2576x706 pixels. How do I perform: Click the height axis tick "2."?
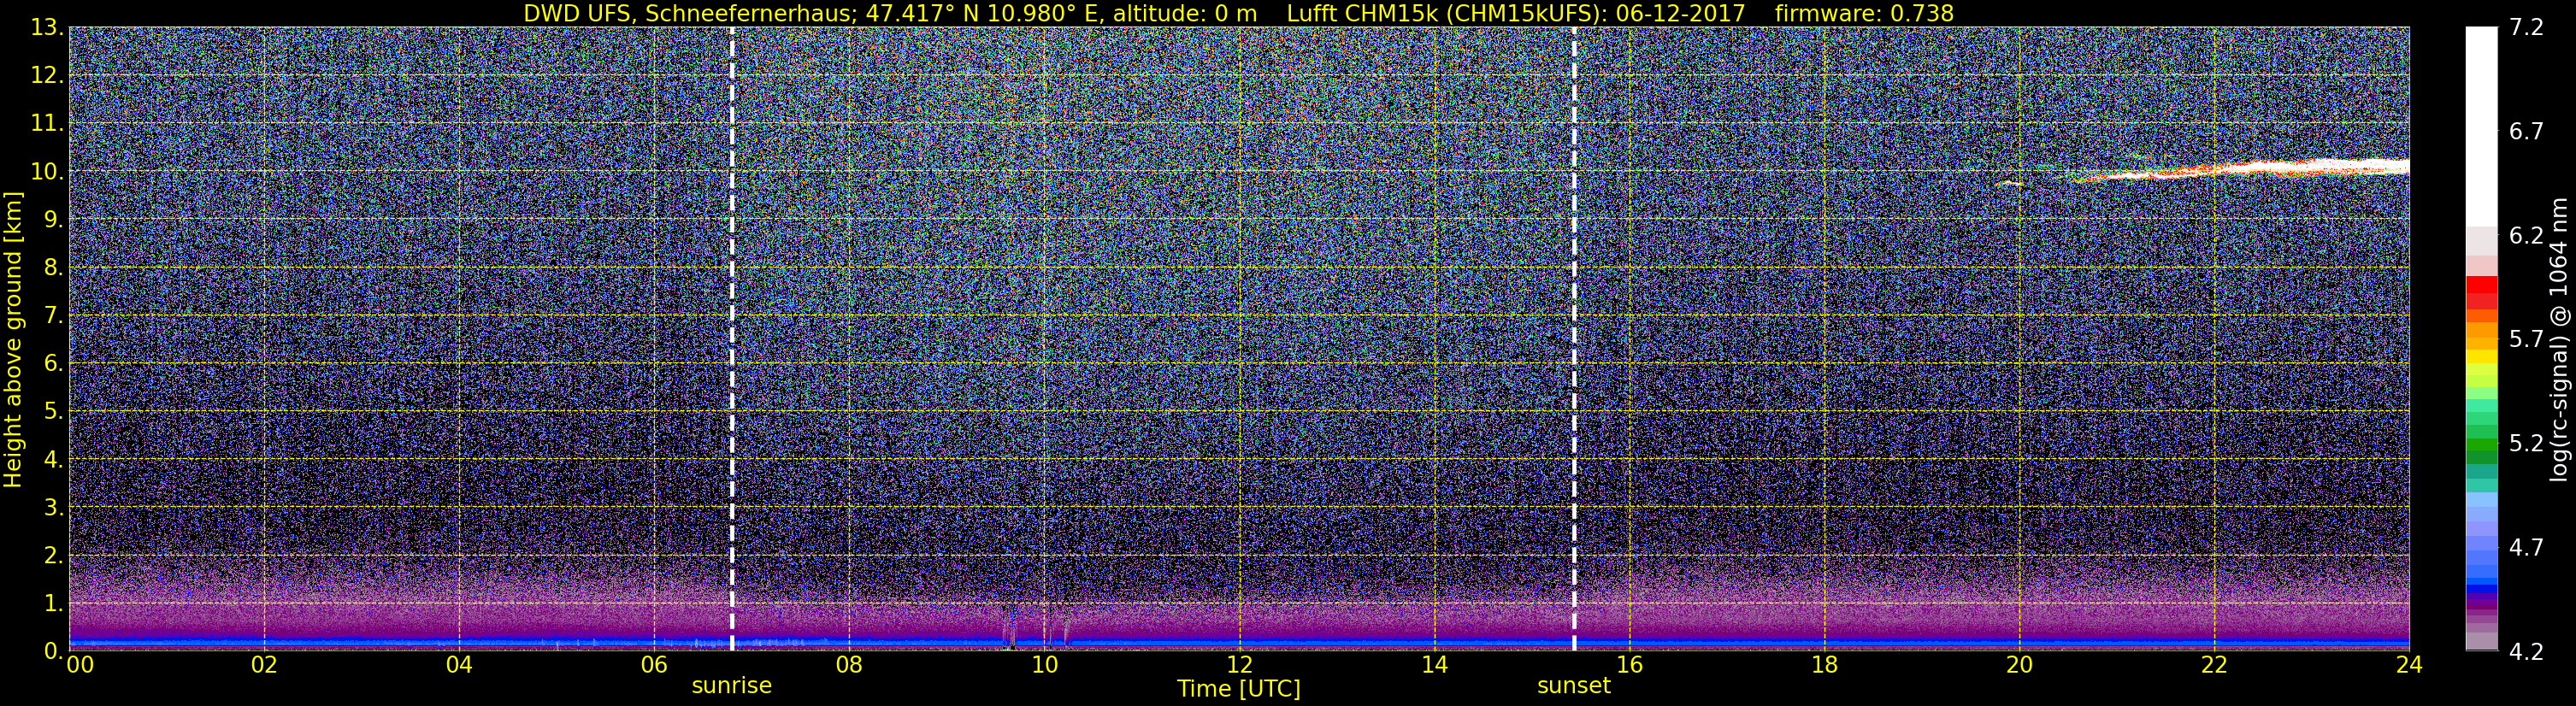53,555
